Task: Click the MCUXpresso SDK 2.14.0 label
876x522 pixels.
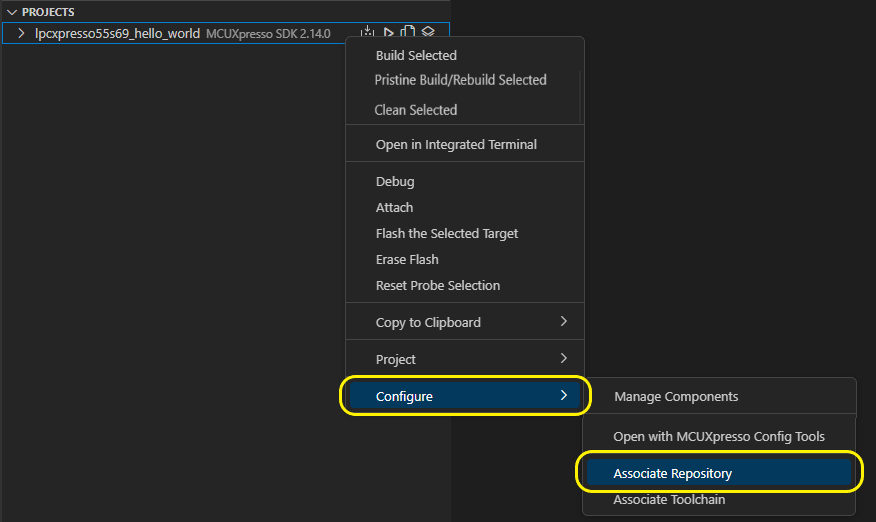Action: pos(268,34)
